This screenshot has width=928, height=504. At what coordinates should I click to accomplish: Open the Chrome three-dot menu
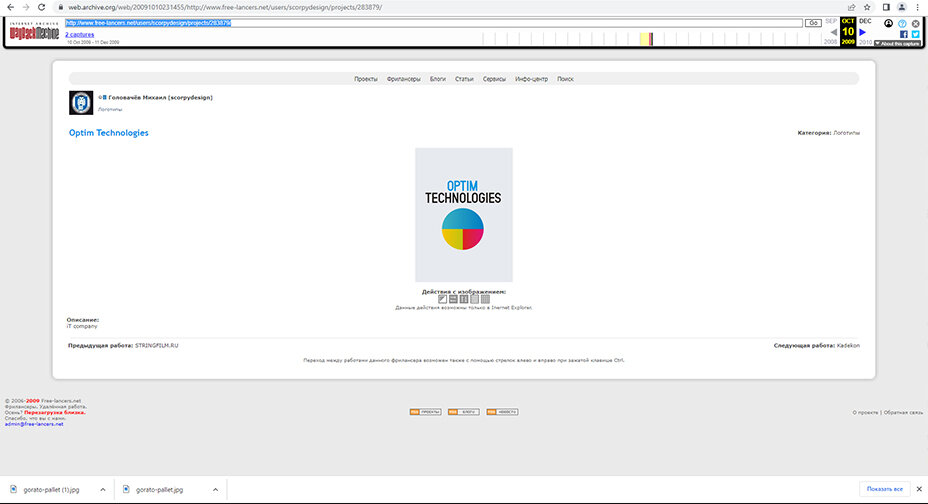click(x=917, y=7)
